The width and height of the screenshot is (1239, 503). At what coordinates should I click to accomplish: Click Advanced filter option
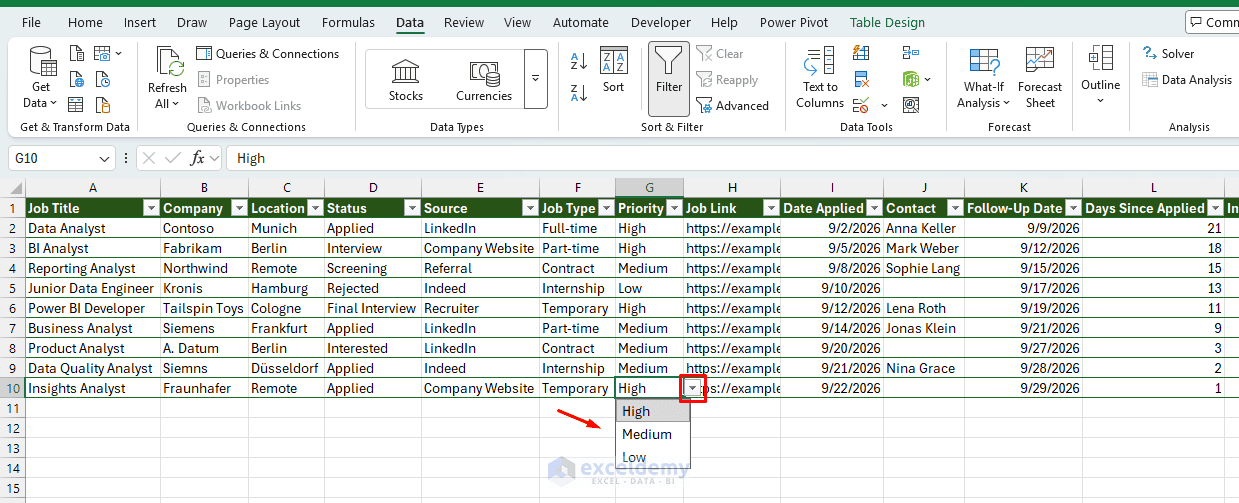[x=733, y=106]
